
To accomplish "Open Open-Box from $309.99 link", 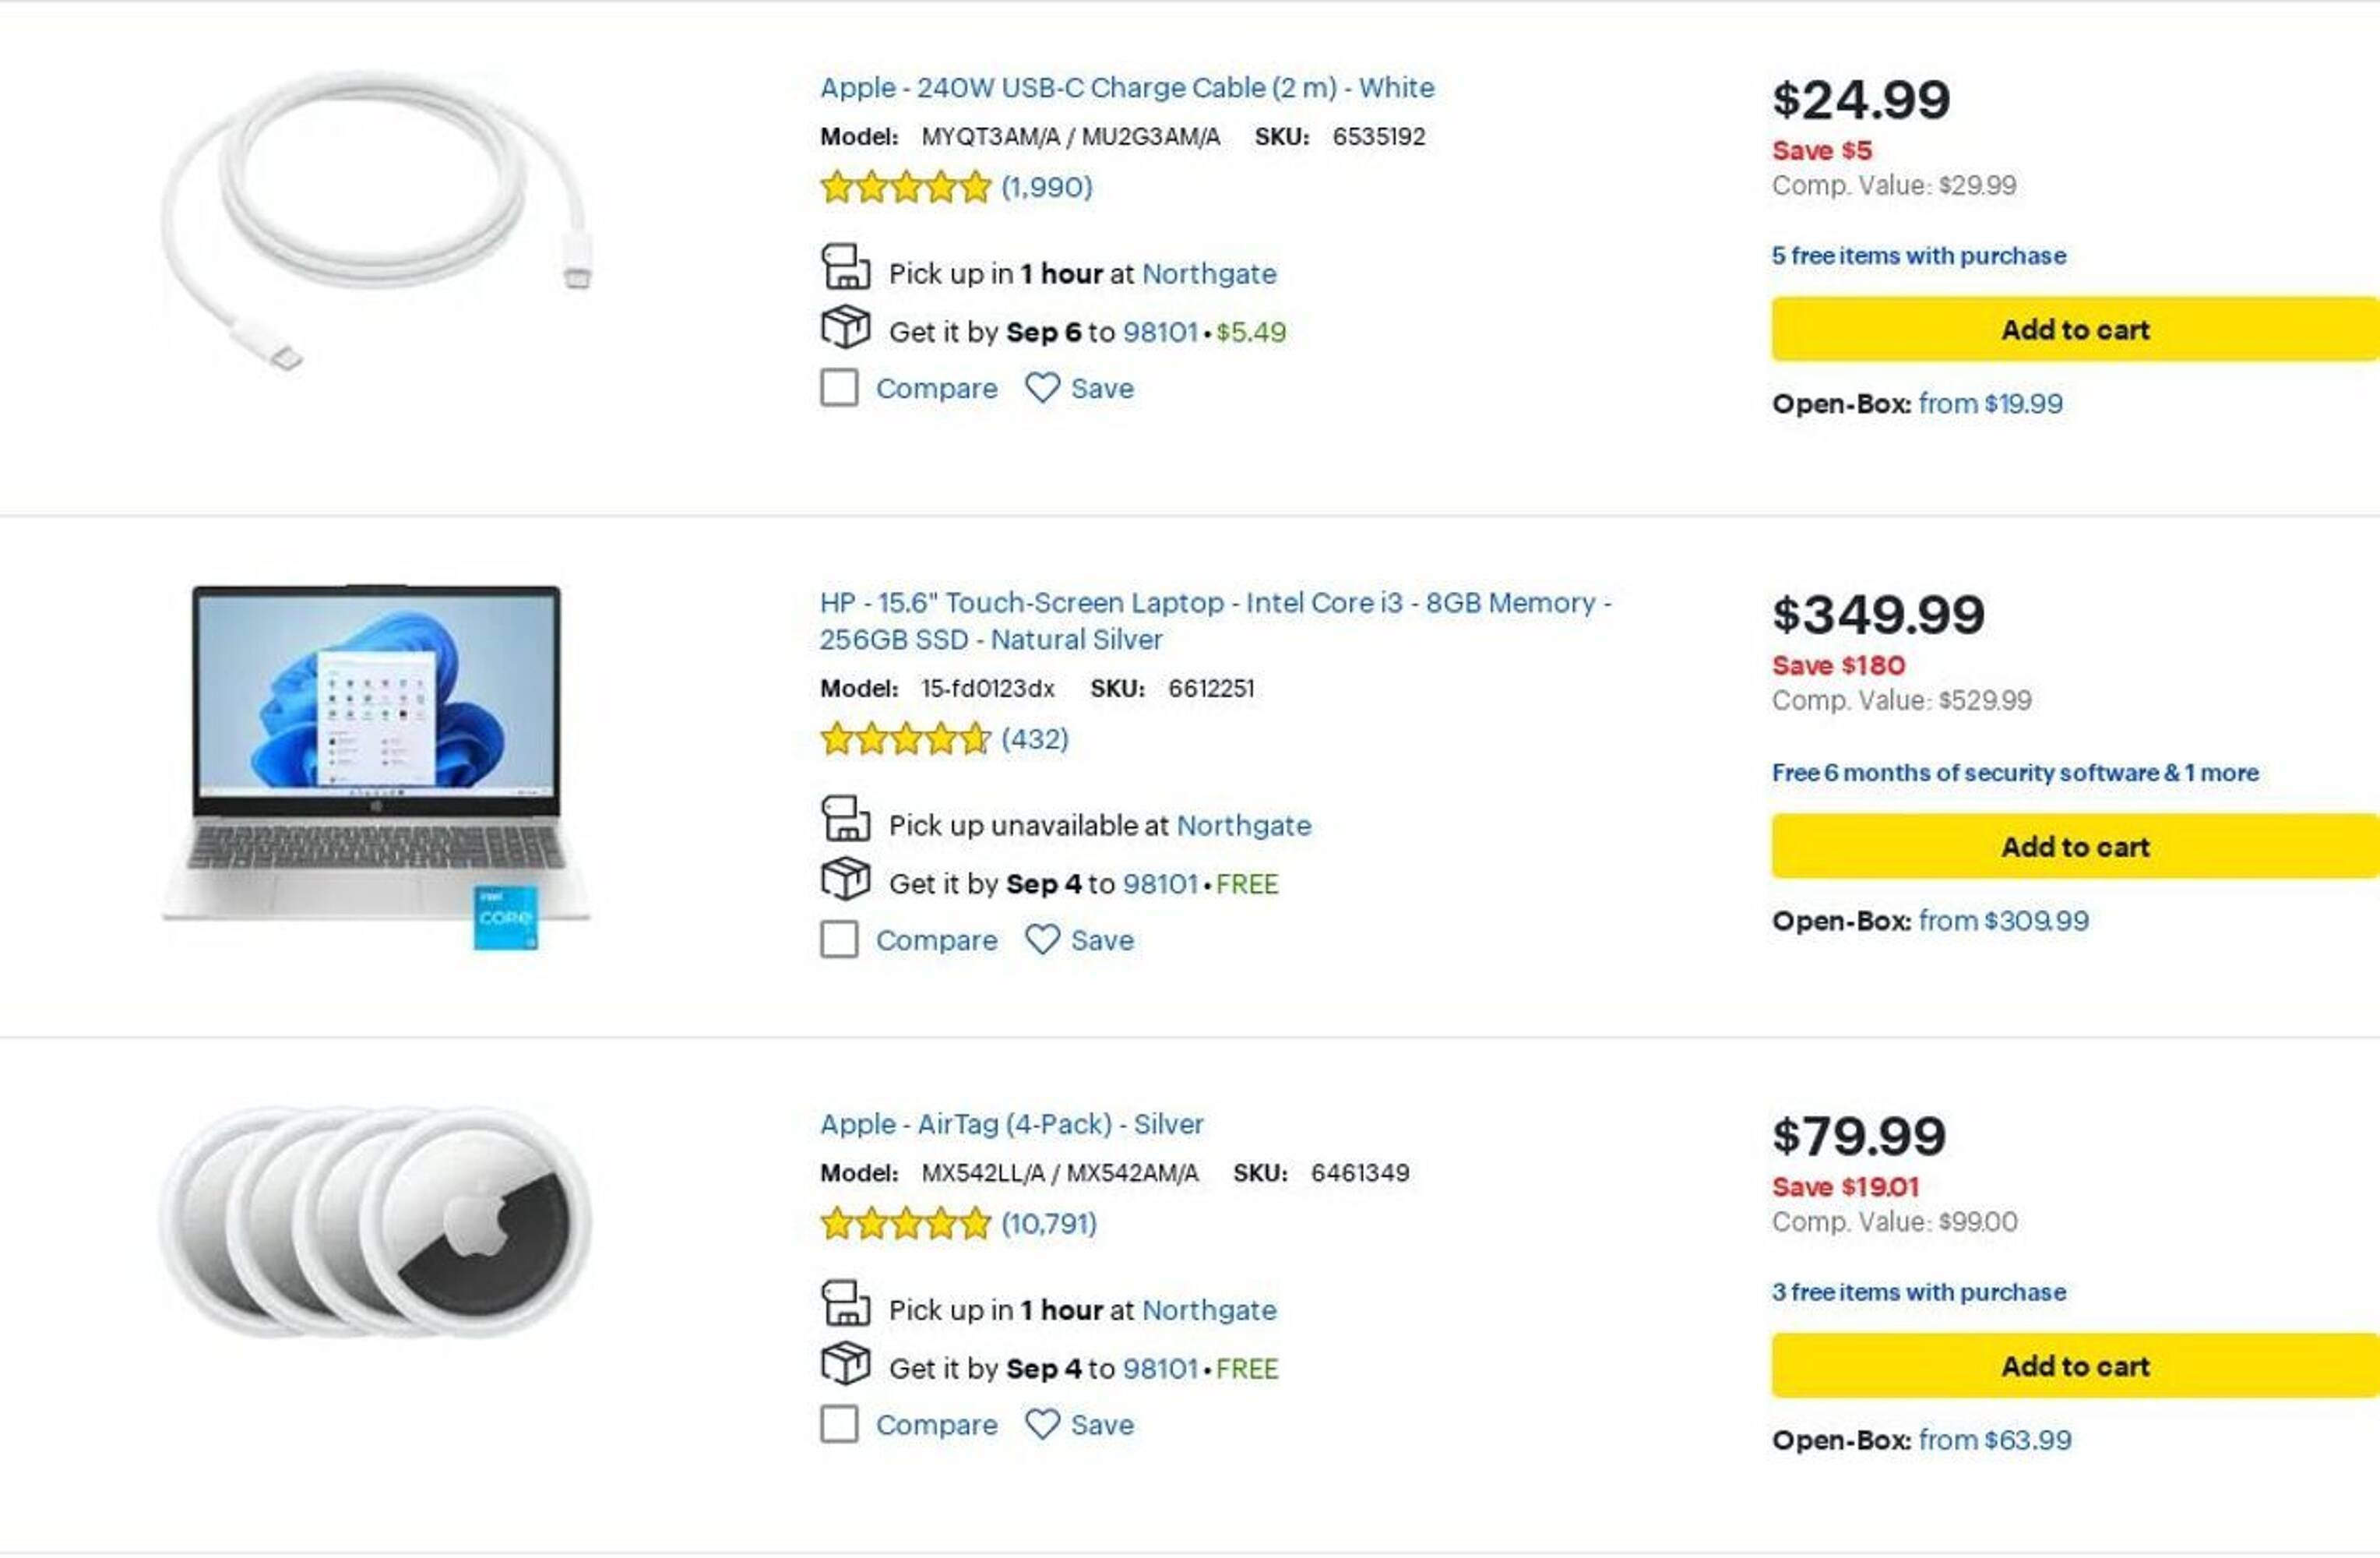I will (2003, 921).
